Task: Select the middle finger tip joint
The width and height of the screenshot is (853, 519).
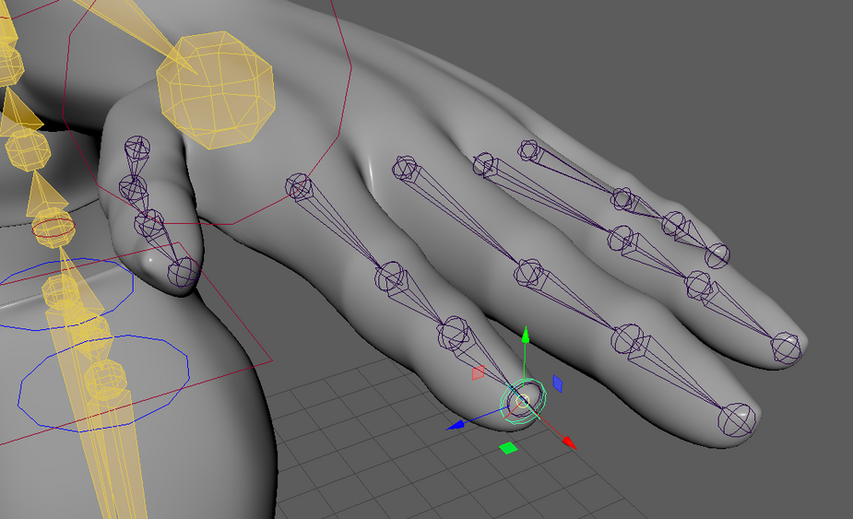Action: click(x=737, y=419)
